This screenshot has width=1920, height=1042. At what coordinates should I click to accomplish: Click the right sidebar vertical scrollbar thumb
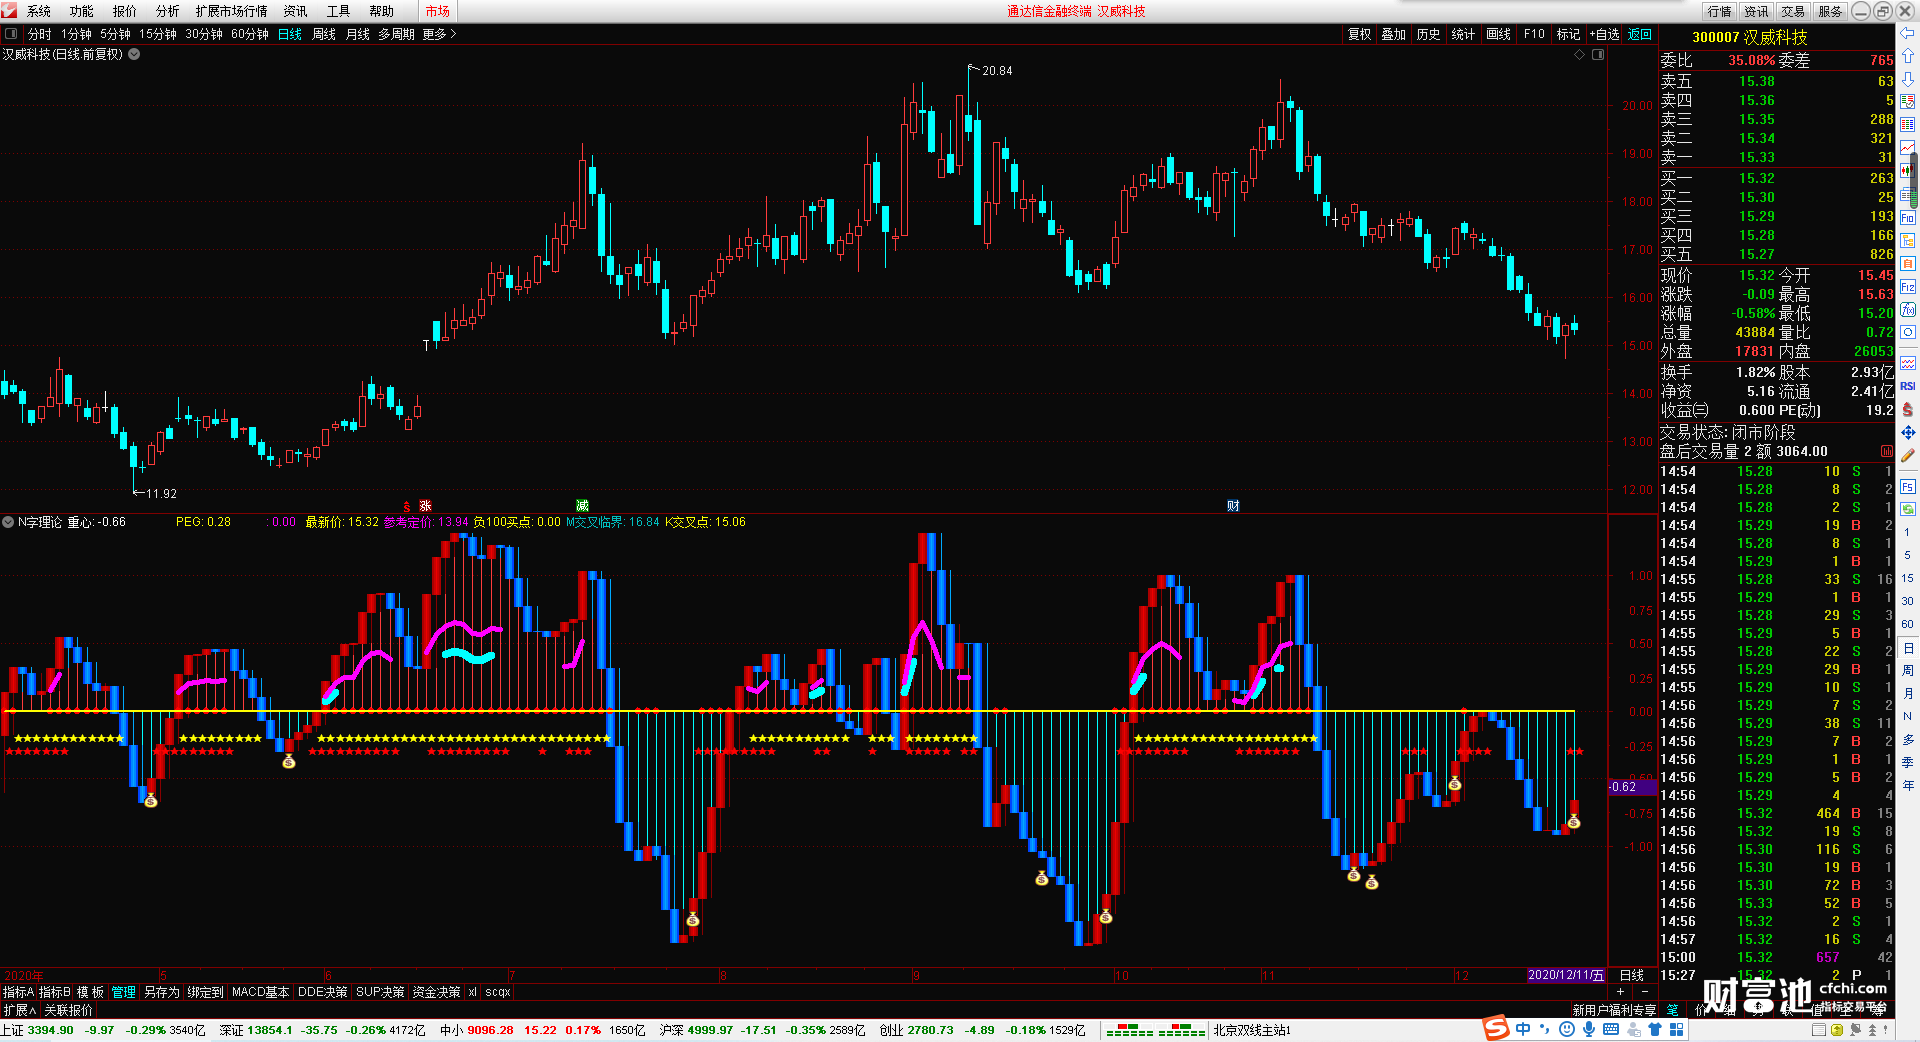[1914, 180]
